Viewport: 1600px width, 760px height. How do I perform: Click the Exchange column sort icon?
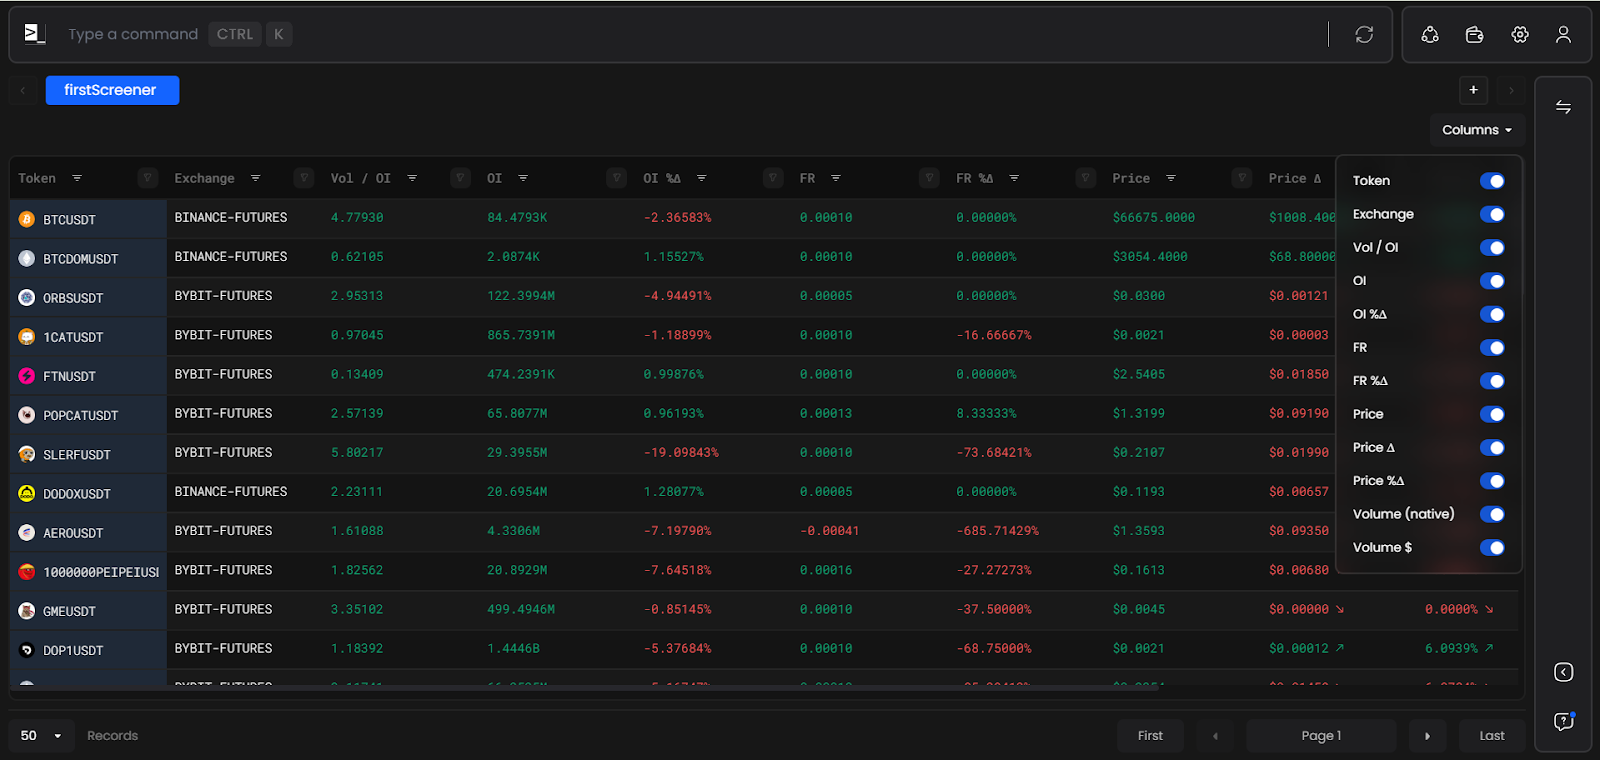point(255,178)
